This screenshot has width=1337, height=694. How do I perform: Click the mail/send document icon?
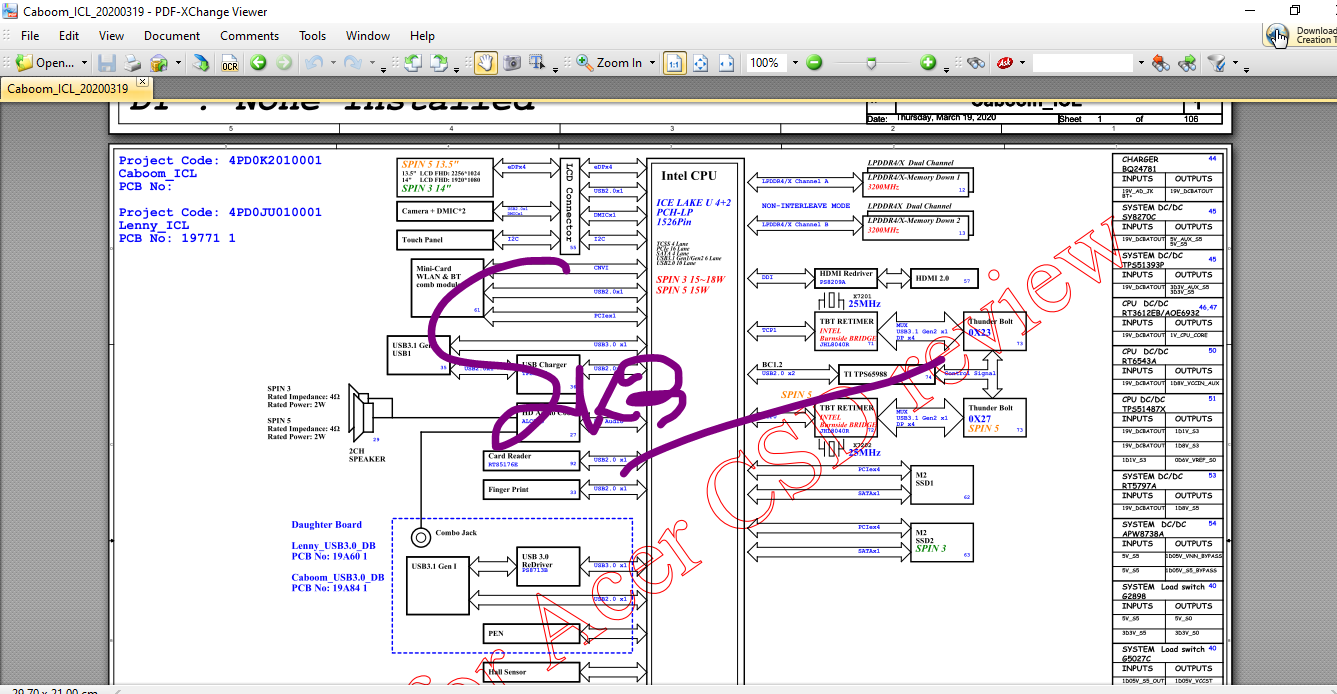click(x=158, y=63)
